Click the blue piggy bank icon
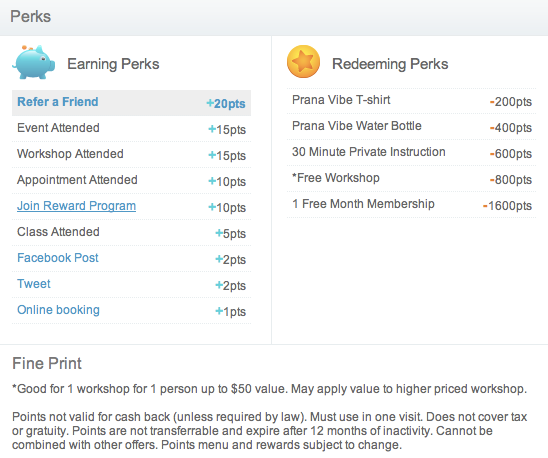This screenshot has height=458, width=548. 34,62
